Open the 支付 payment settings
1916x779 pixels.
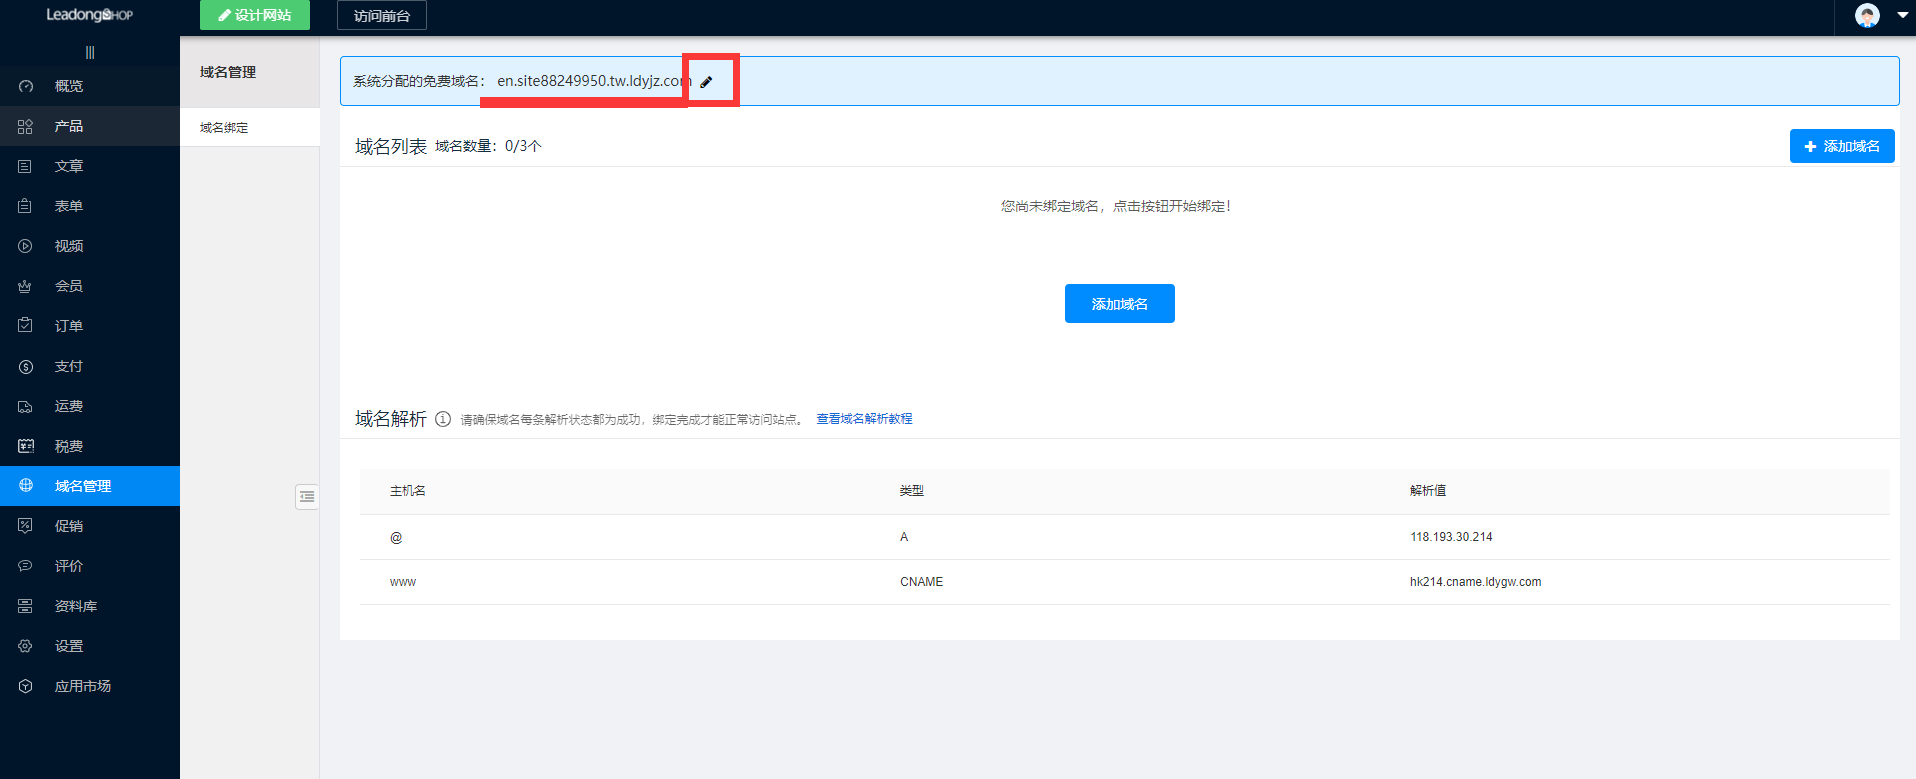coord(68,366)
